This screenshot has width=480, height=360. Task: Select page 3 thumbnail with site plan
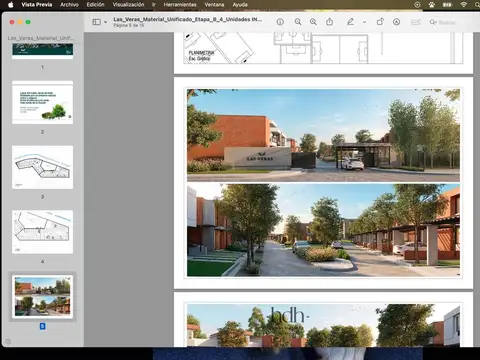click(43, 167)
